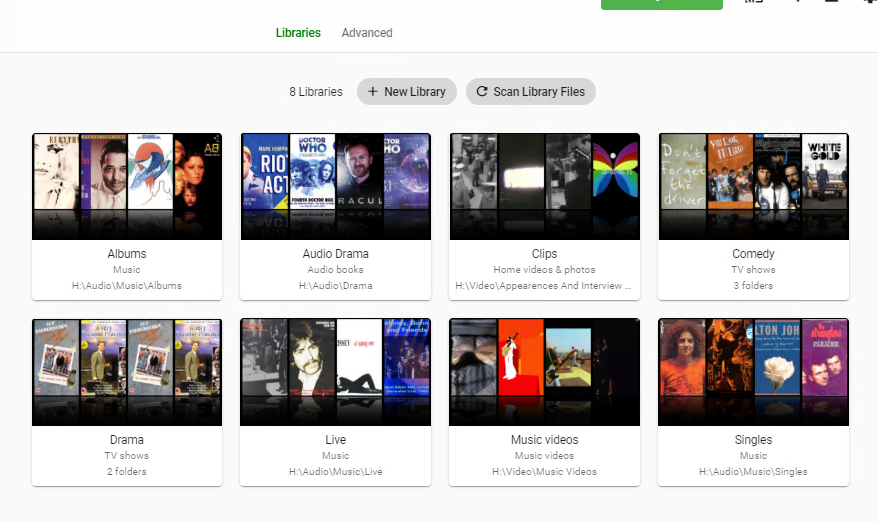Click path 'H:\Audio\Music\Singles'
The image size is (878, 522).
(754, 472)
